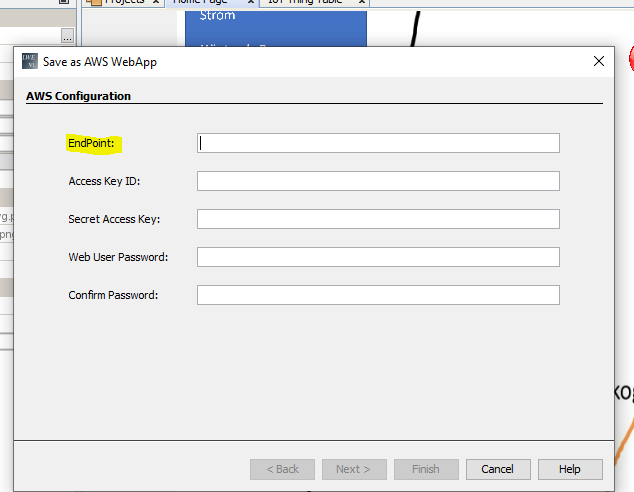Close the Projects tab
The image size is (634, 492).
[x=156, y=2]
